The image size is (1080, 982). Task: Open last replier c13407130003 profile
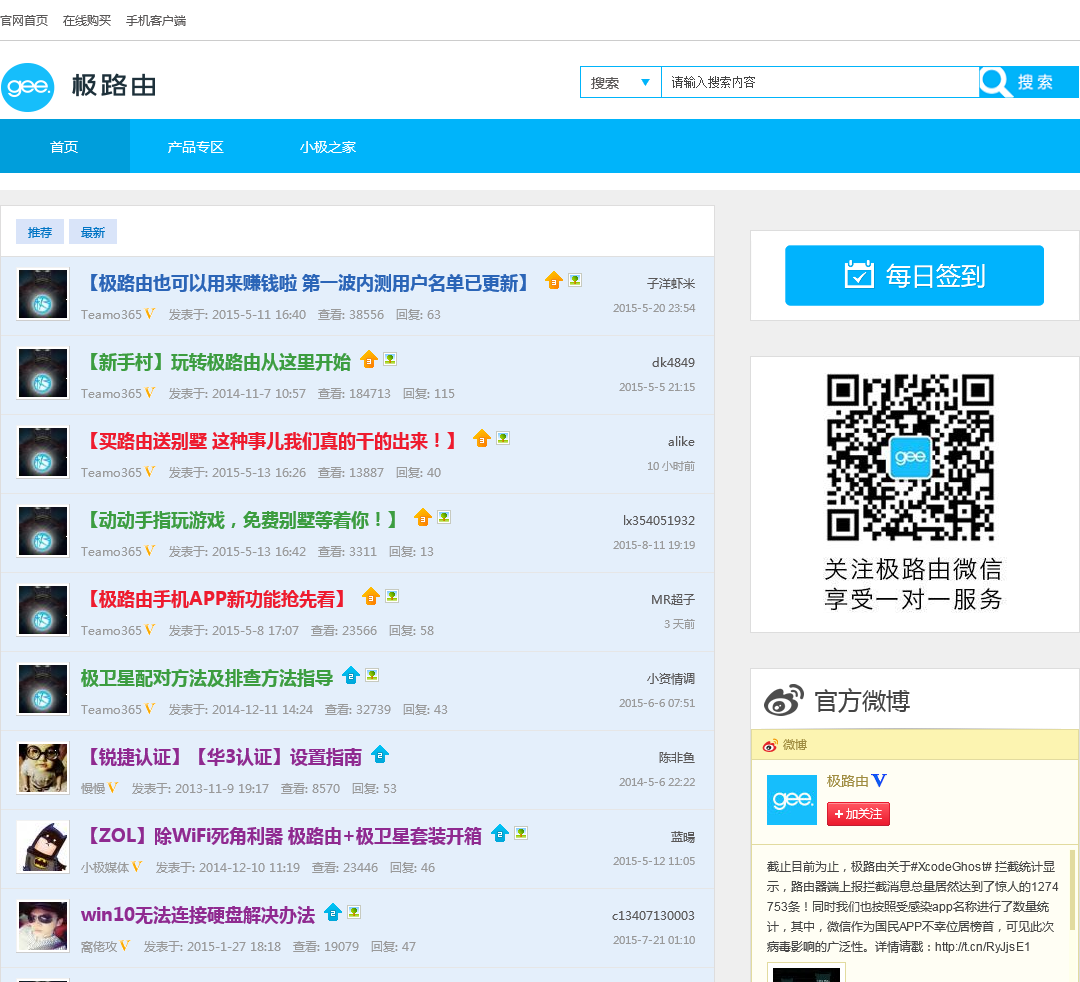654,916
